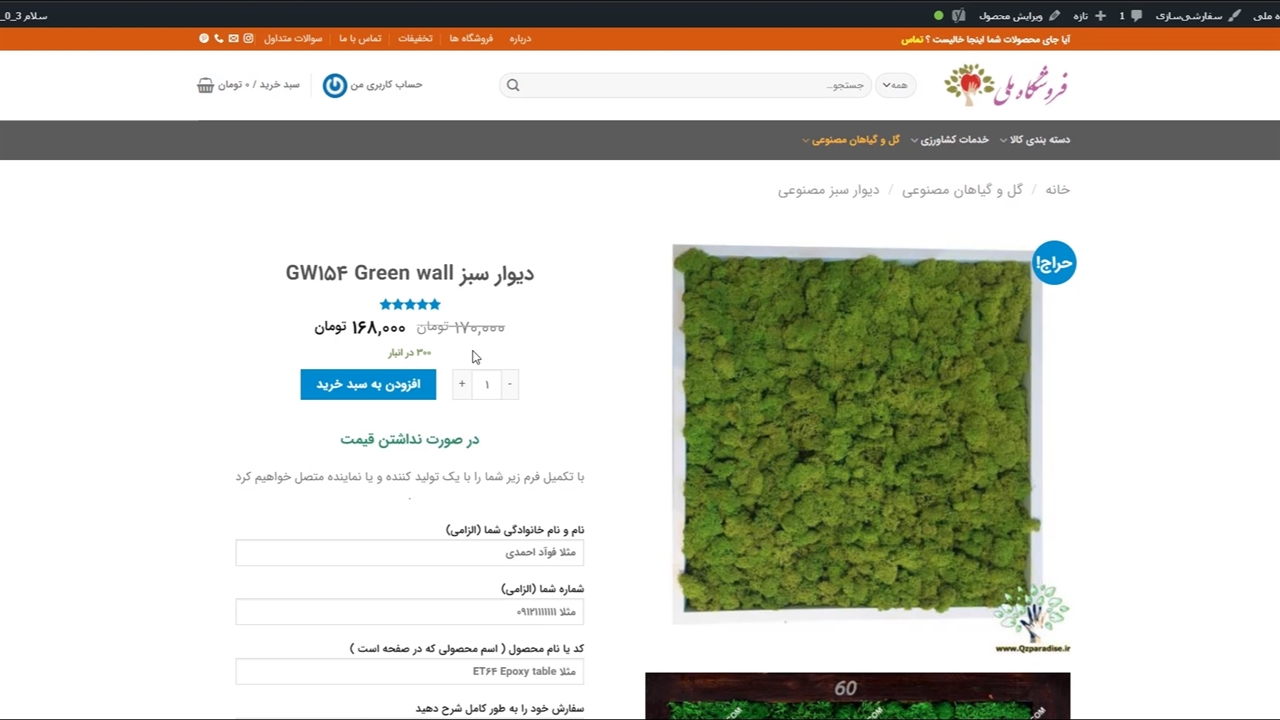Image resolution: width=1280 pixels, height=720 pixels.
Task: Click the comments bubble in admin bar
Action: click(x=1135, y=16)
